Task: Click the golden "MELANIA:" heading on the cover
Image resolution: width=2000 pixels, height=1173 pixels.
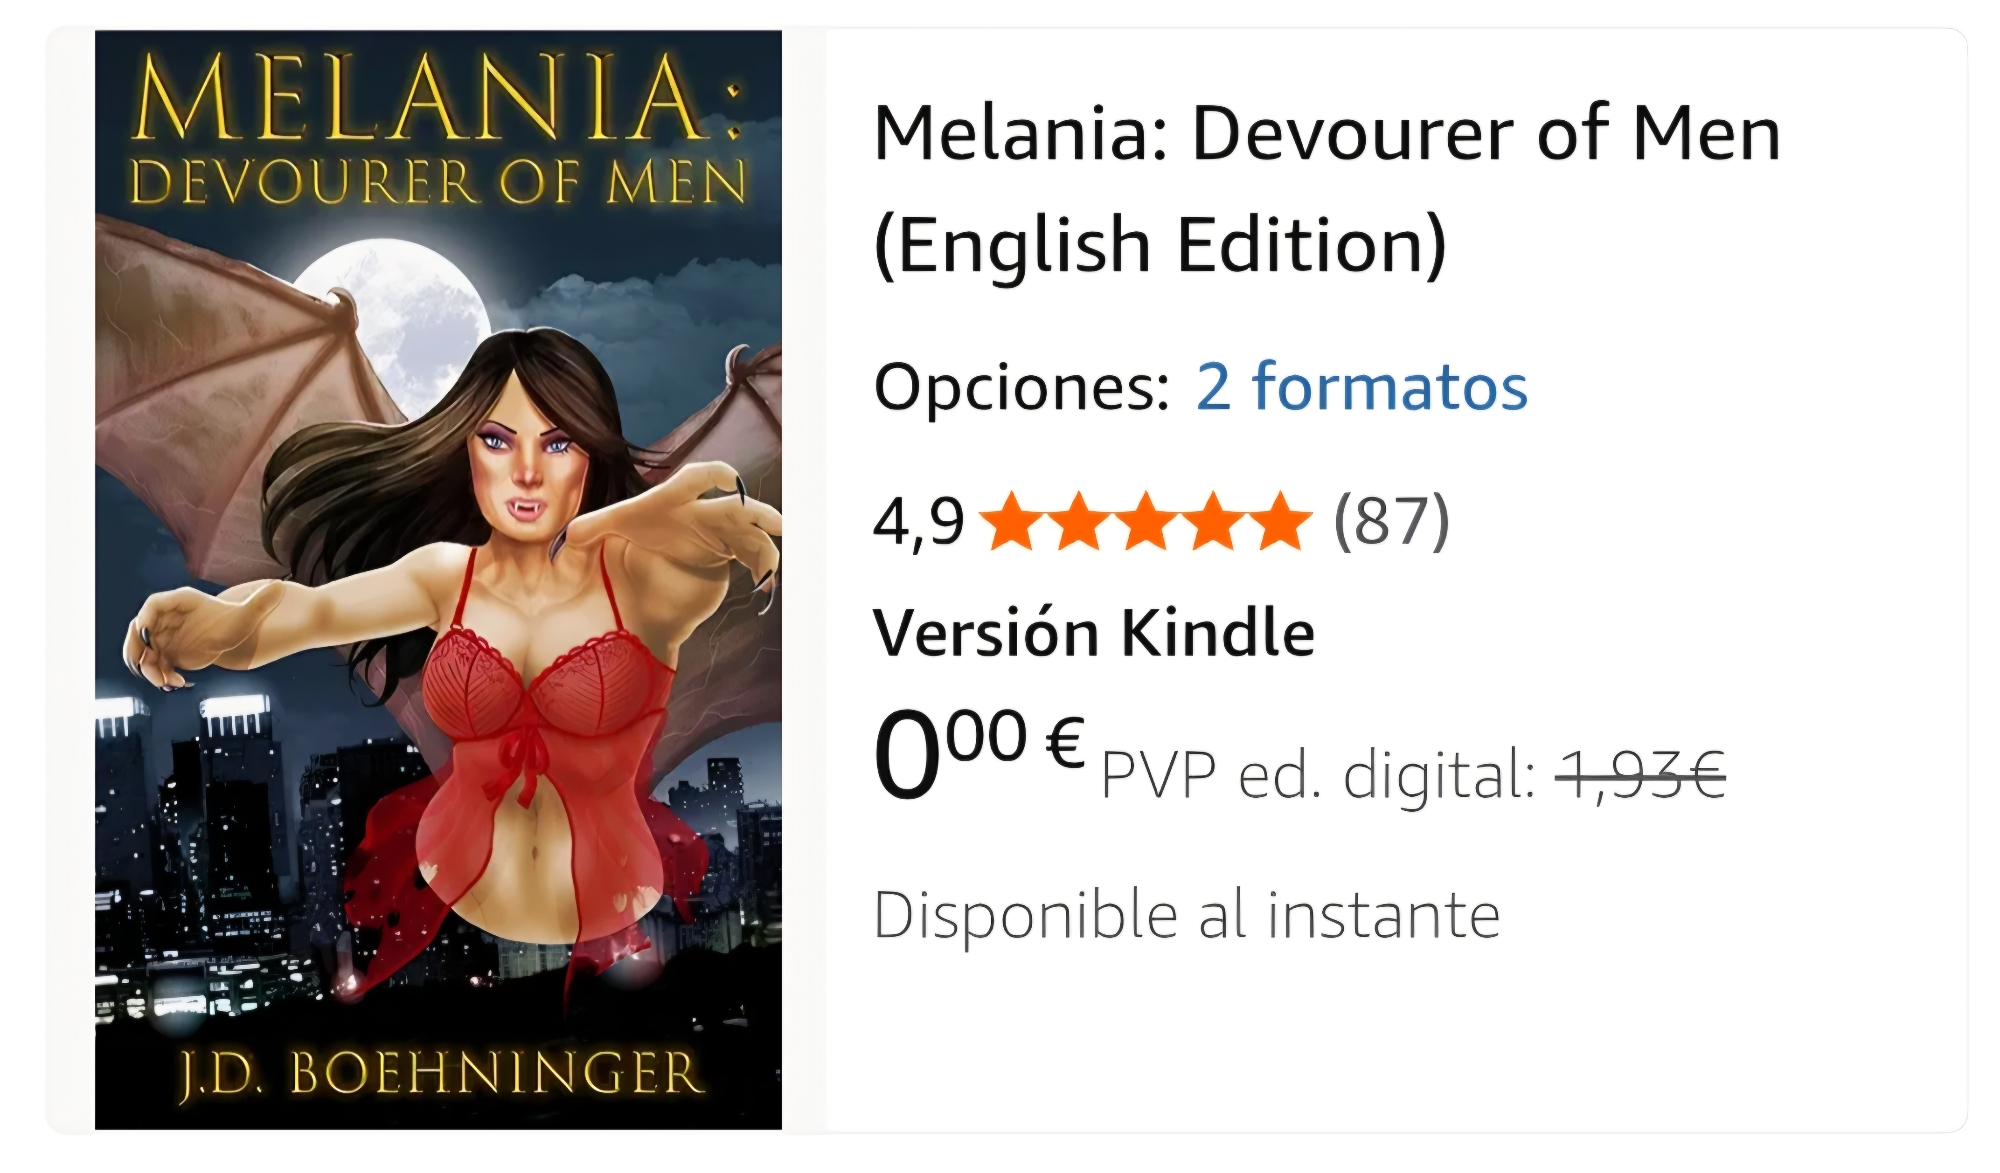Action: (440, 98)
